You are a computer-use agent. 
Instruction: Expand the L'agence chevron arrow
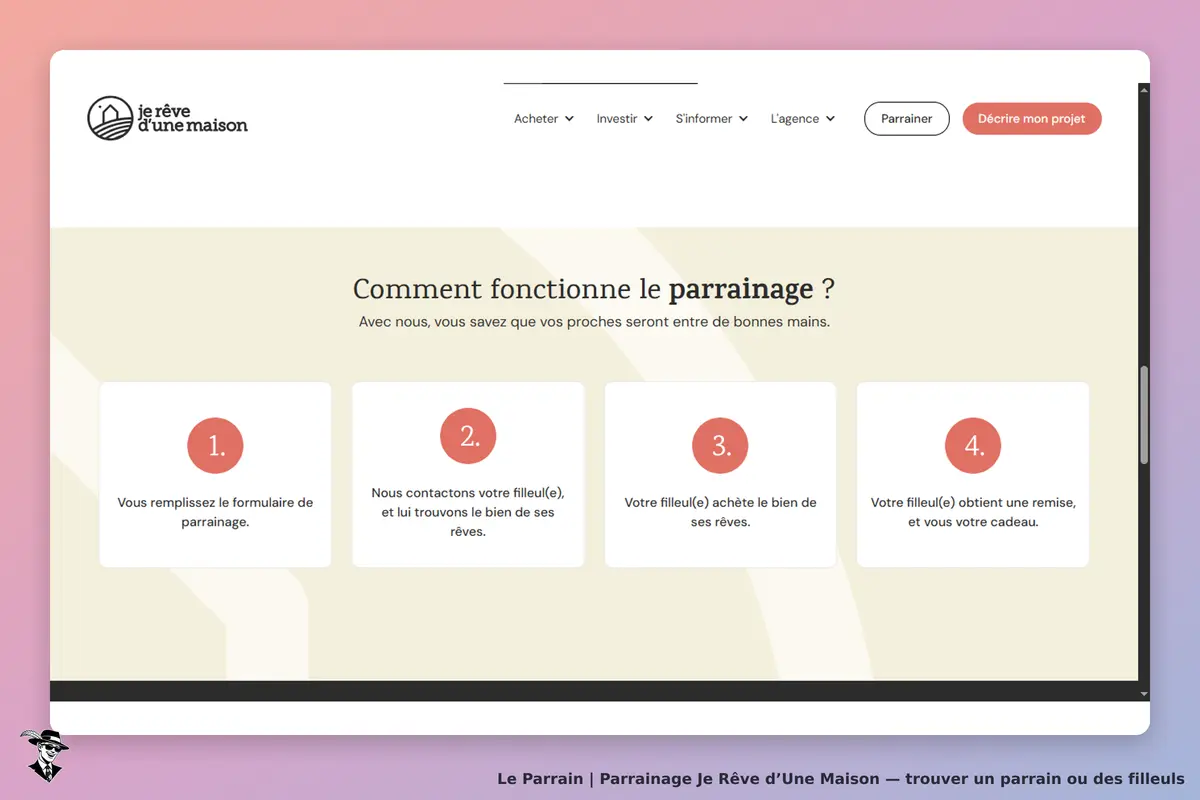830,118
